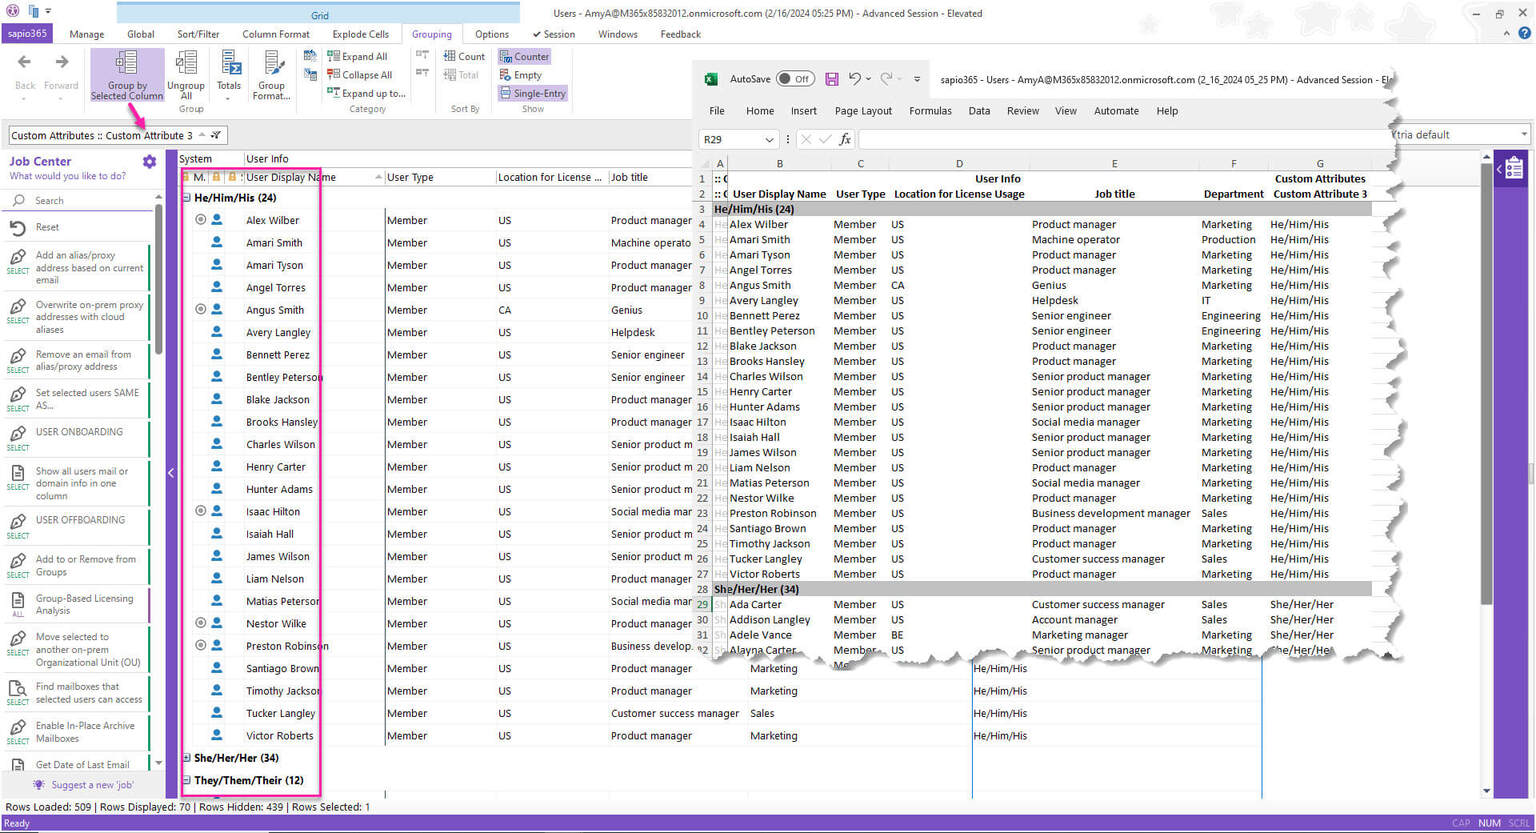Open the Totals dropdown arrow
Image resolution: width=1536 pixels, height=833 pixels.
point(228,98)
